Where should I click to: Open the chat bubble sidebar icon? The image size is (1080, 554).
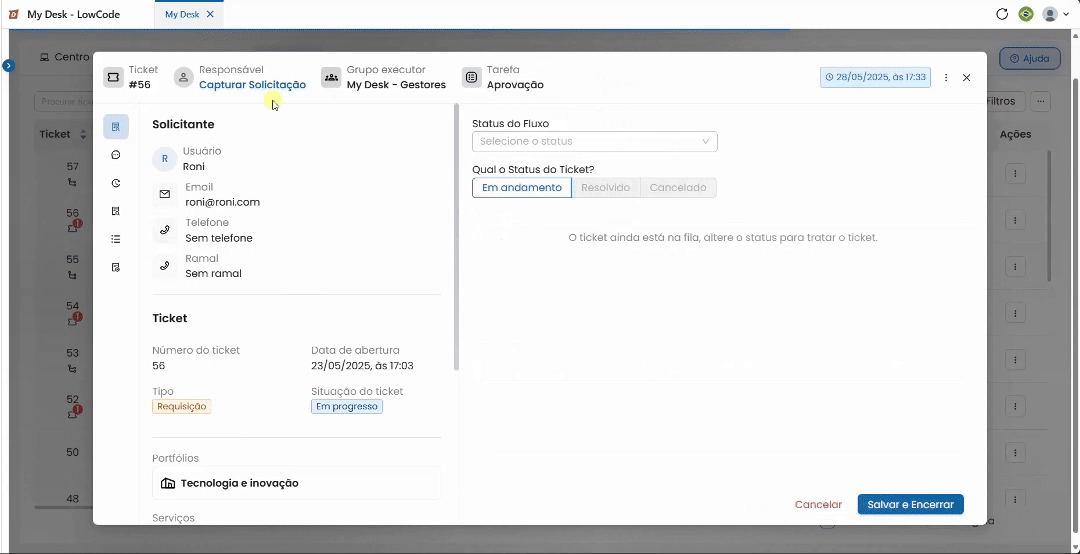pyautogui.click(x=116, y=155)
